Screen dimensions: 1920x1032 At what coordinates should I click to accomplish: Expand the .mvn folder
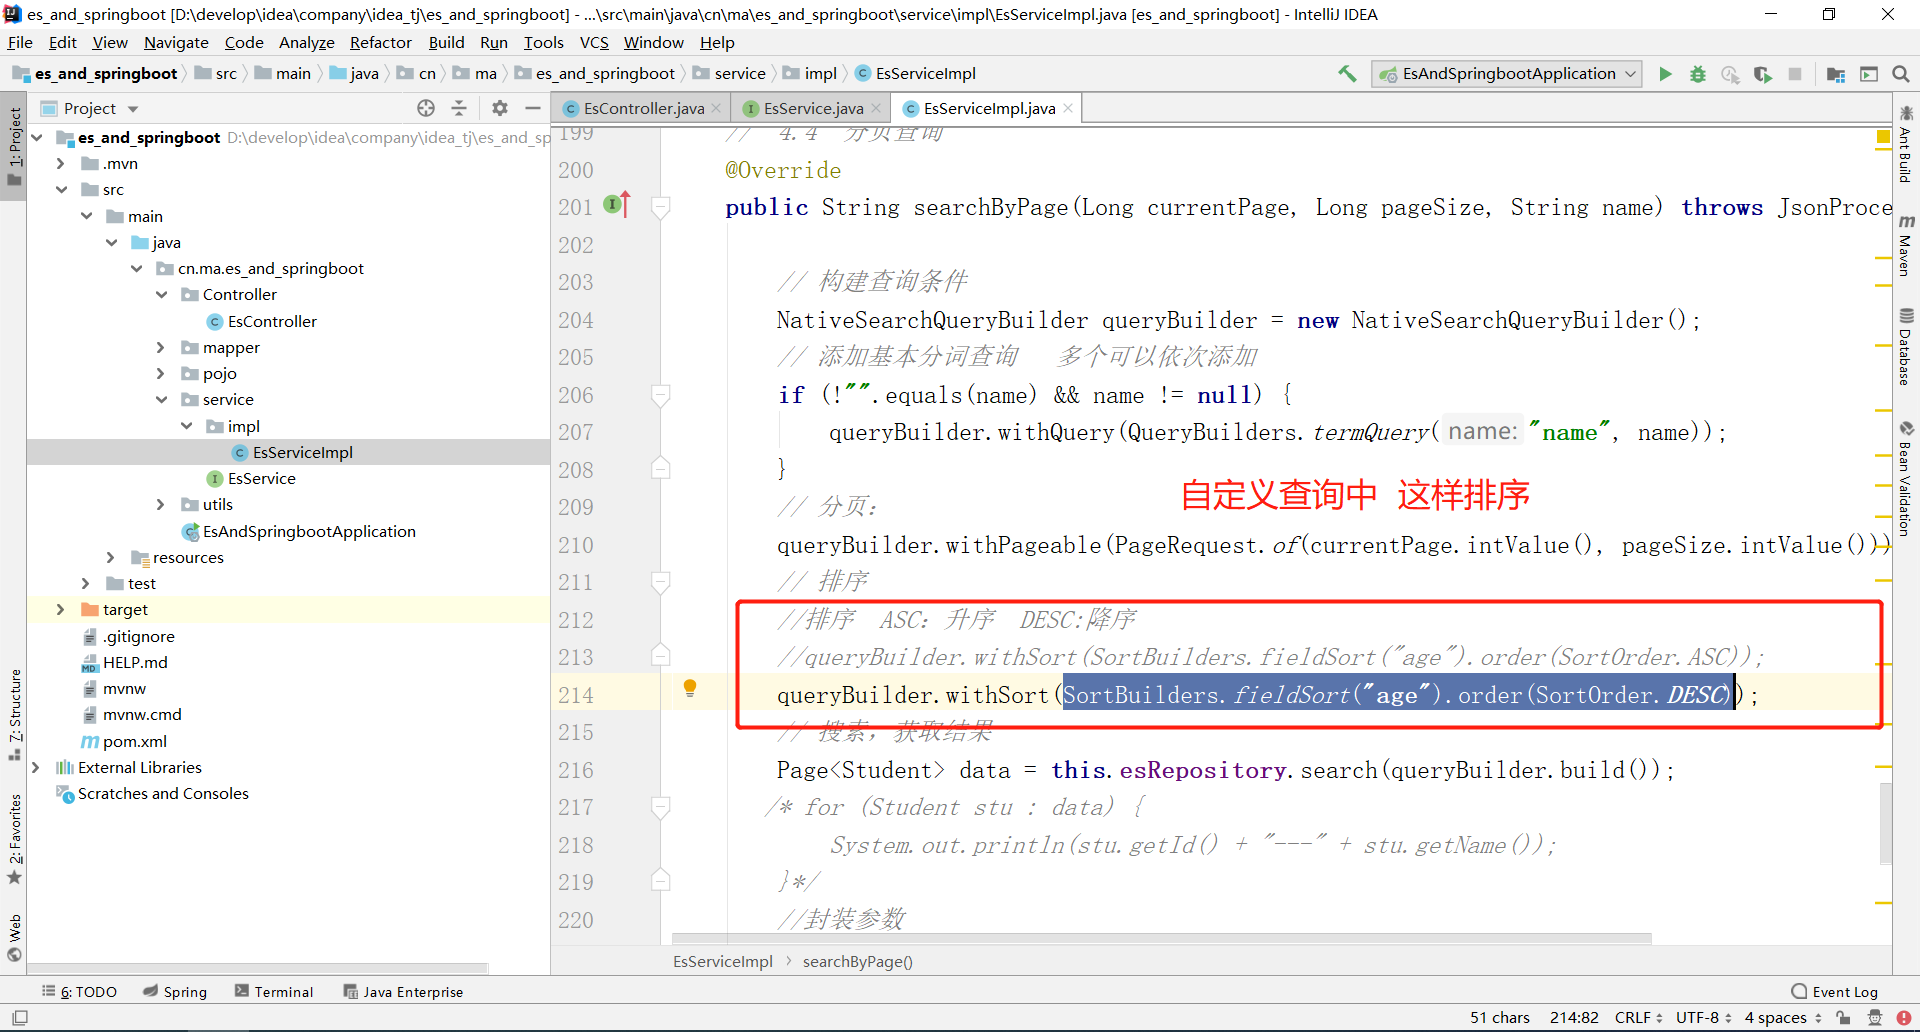point(61,164)
